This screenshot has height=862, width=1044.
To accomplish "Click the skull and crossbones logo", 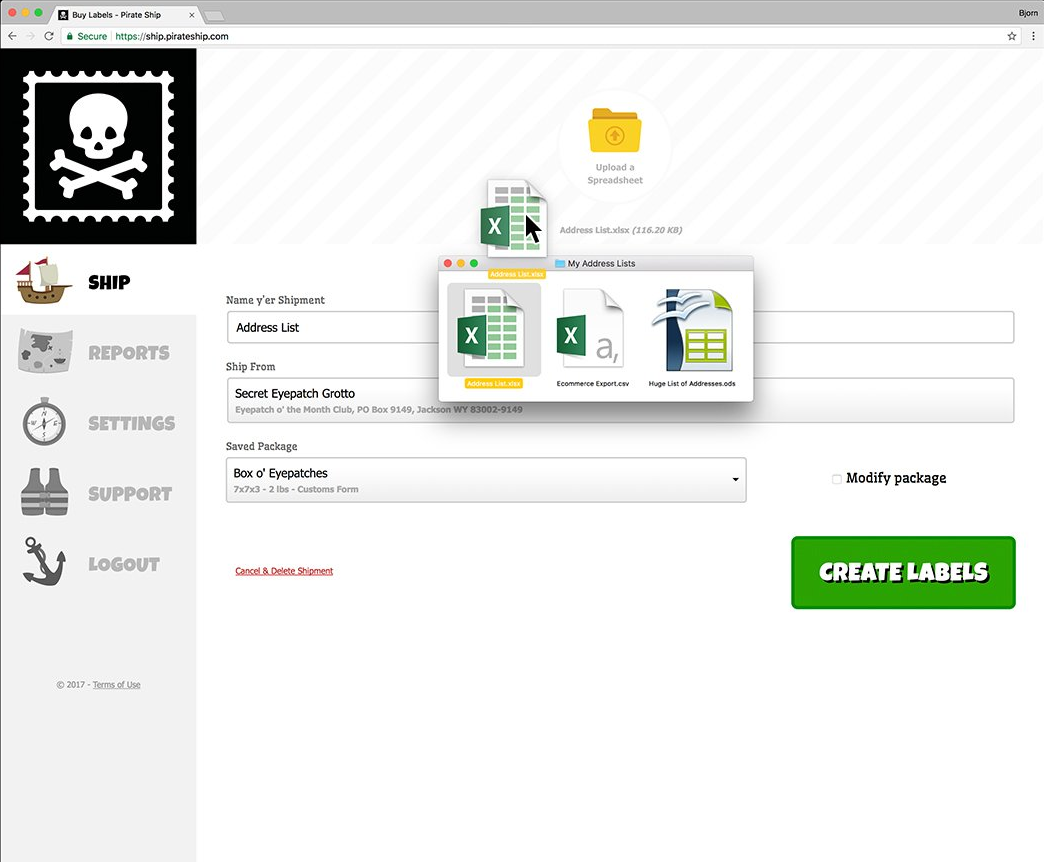I will pos(97,144).
